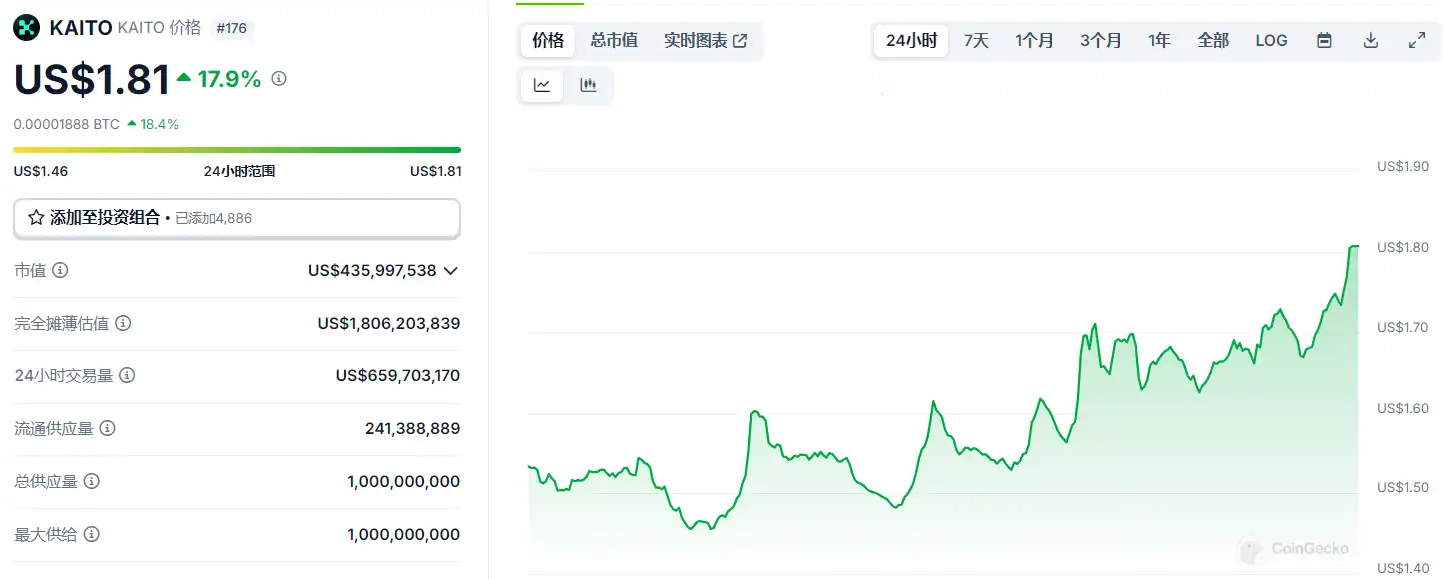Viewport: 1444px width, 579px height.
Task: Switch to line chart view
Action: coord(542,86)
